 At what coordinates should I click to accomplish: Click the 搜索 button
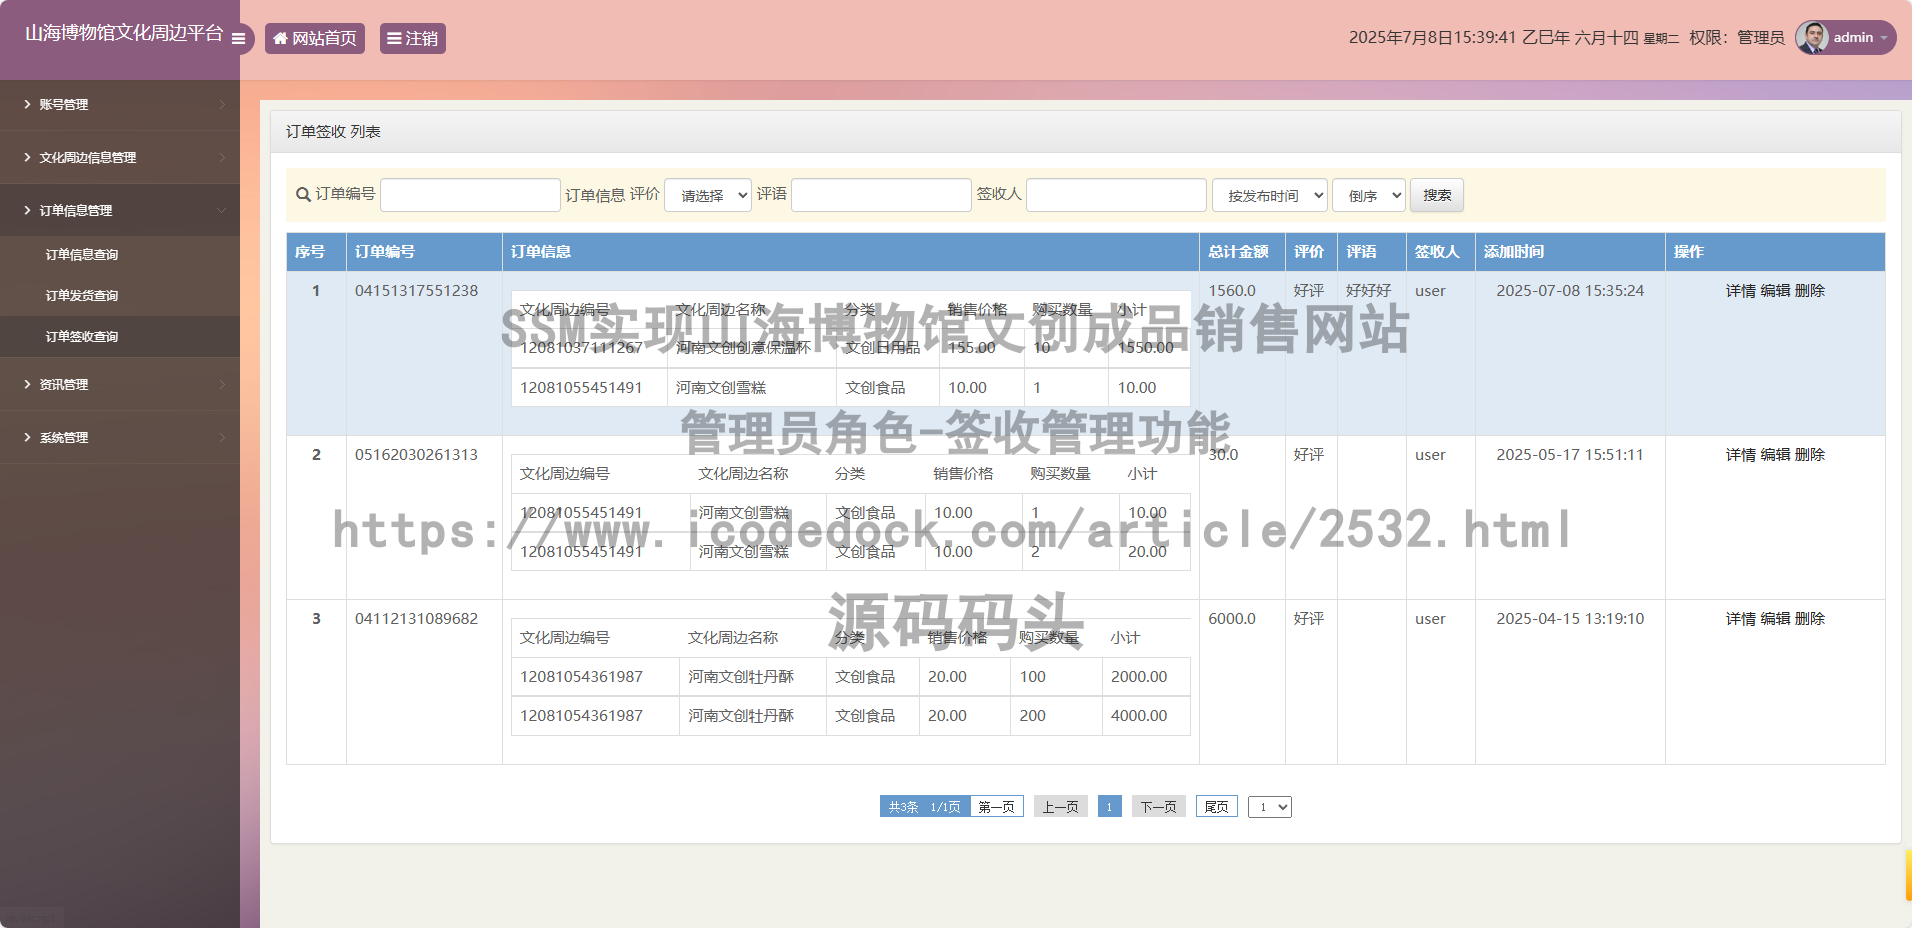[x=1437, y=195]
